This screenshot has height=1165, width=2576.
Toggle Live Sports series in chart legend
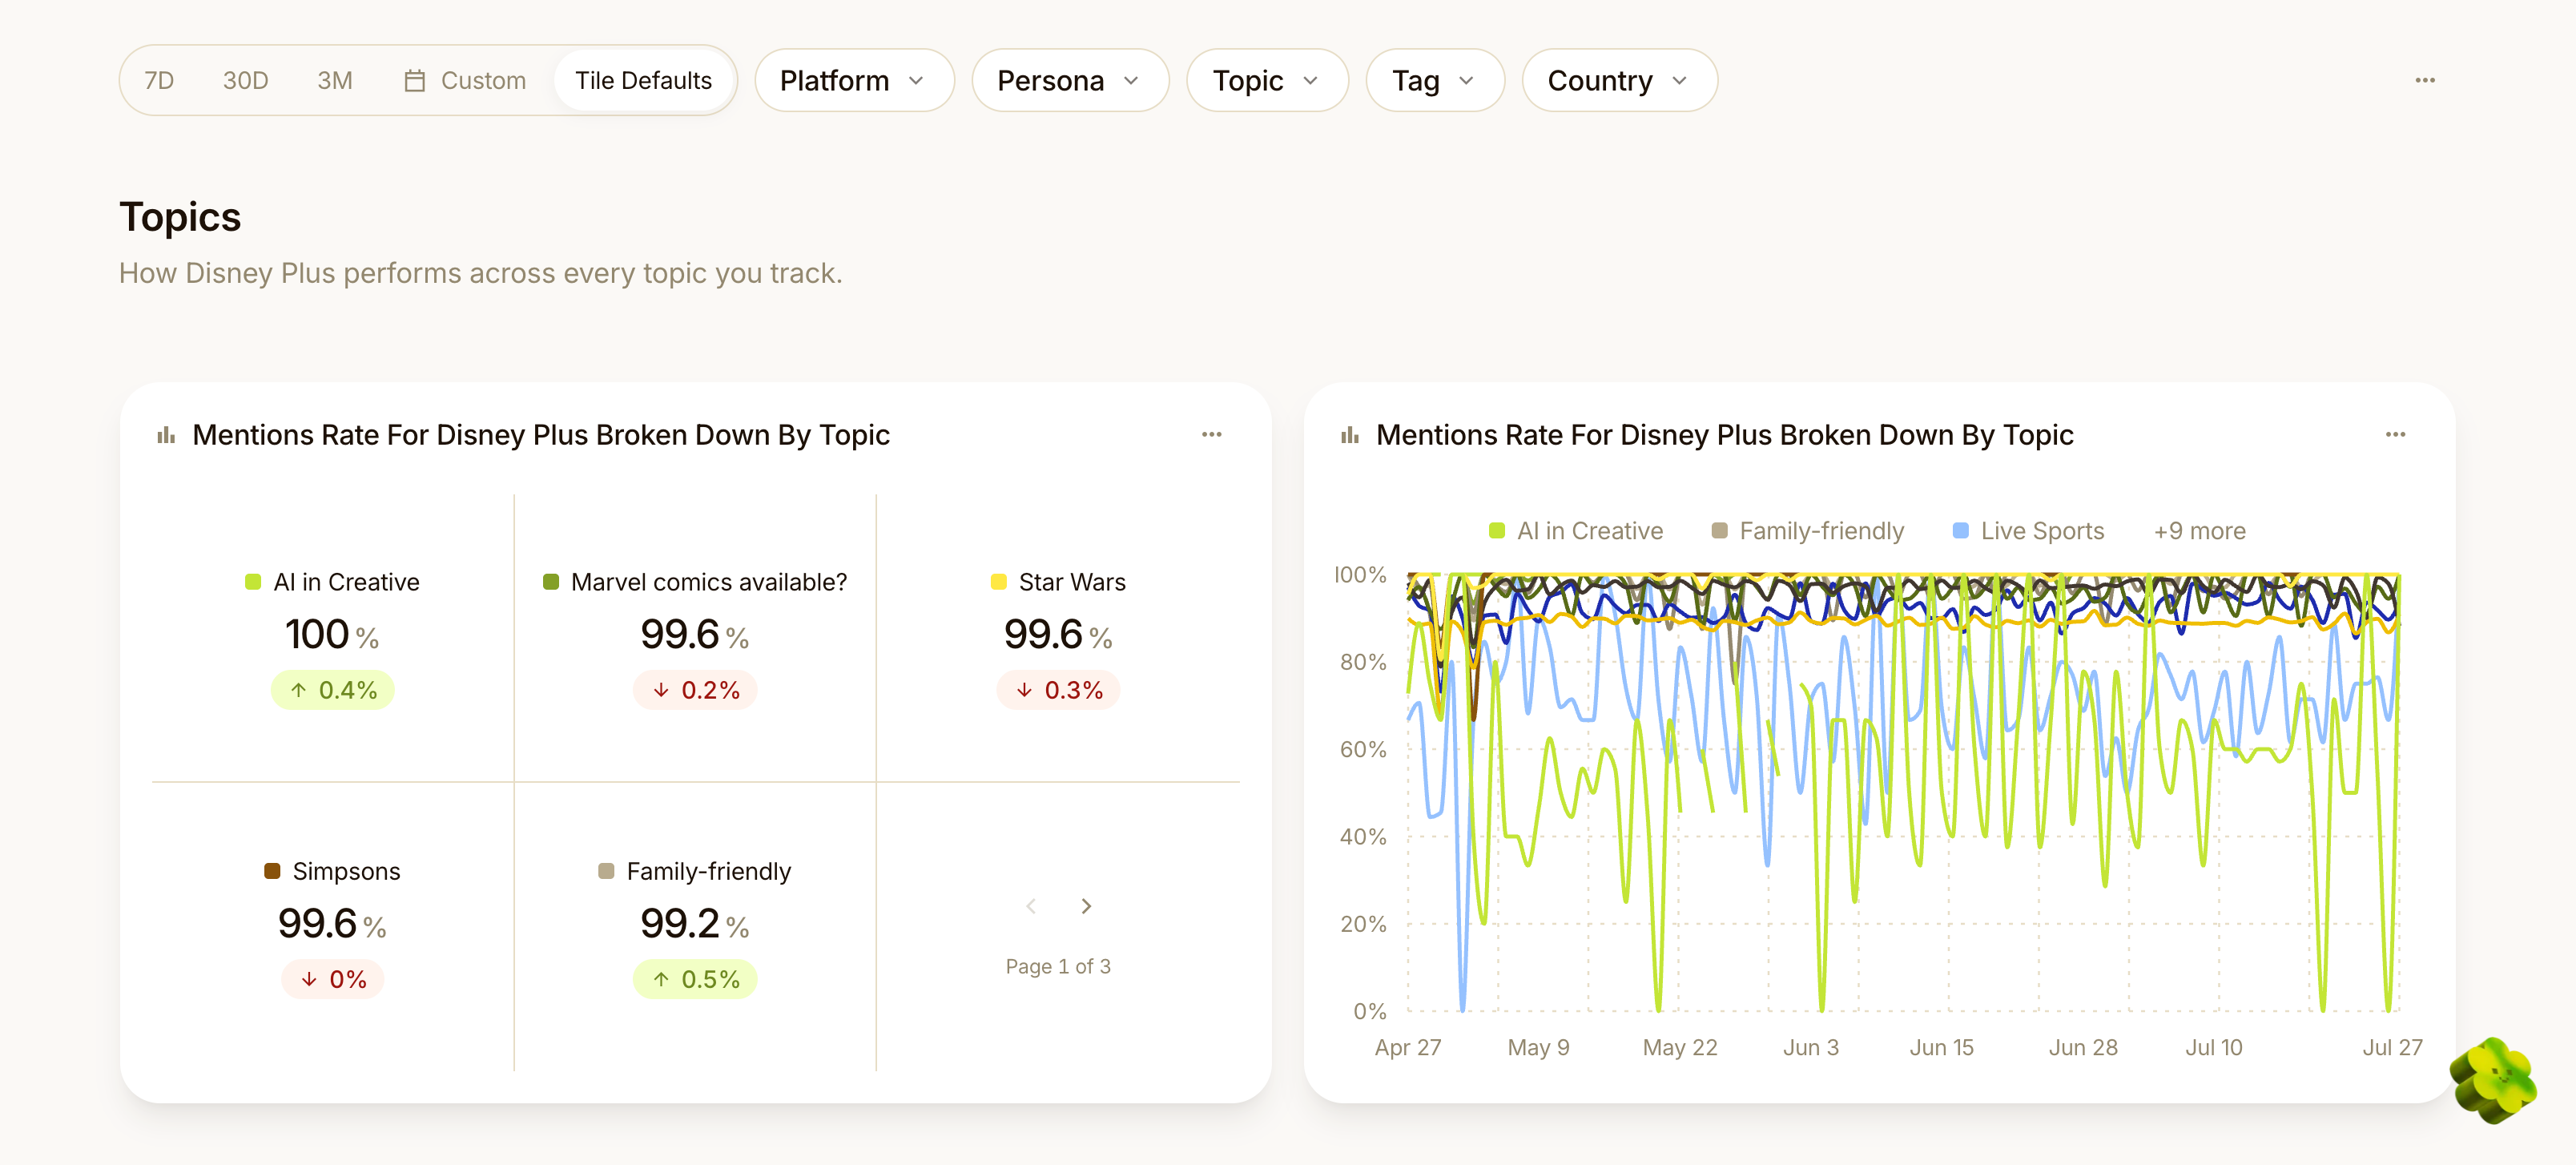pos(2028,531)
